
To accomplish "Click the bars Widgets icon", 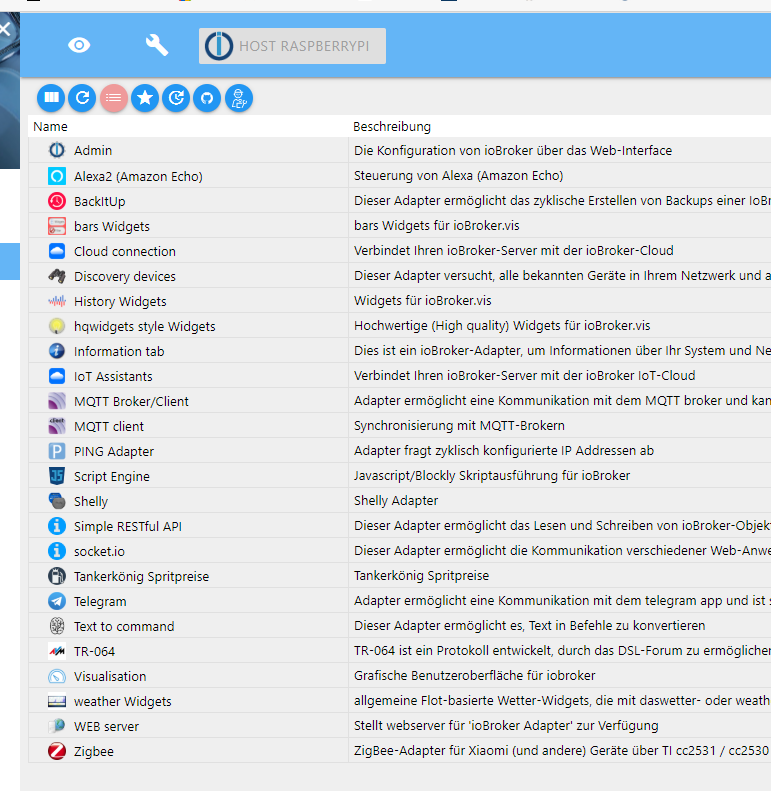I will coord(57,226).
